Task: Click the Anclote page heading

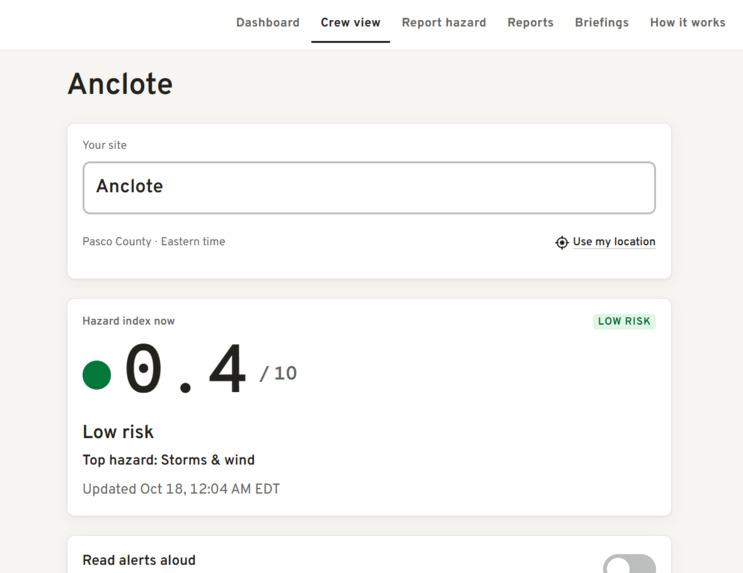Action: click(x=120, y=84)
